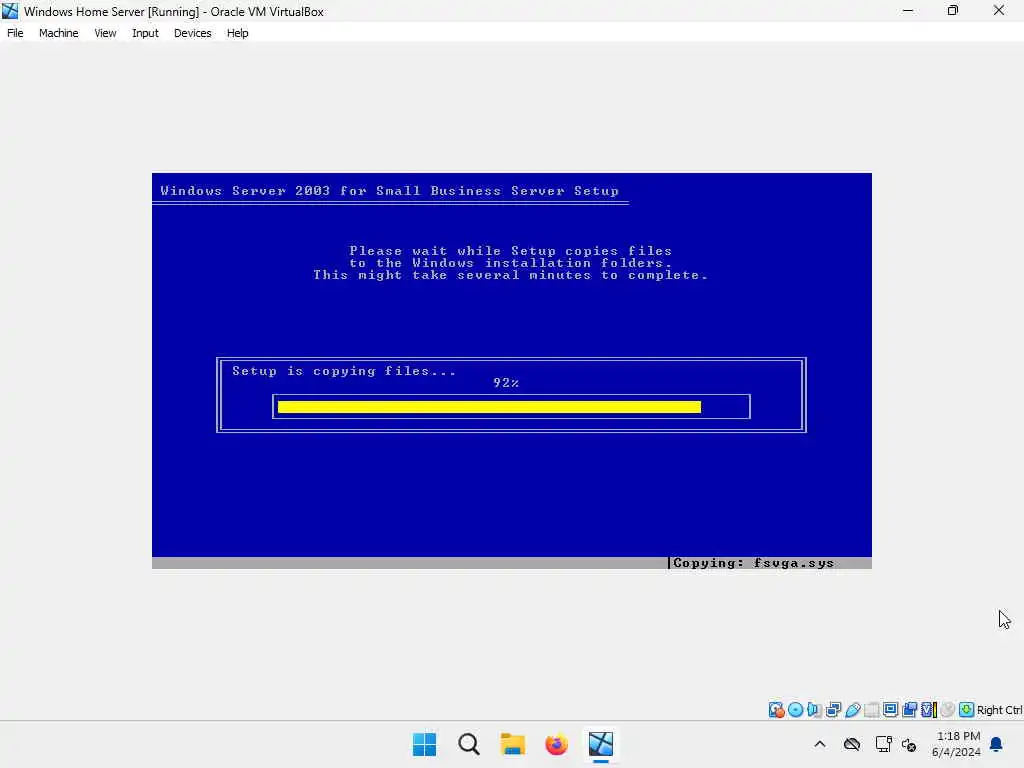The image size is (1024, 768).
Task: Open the Help menu
Action: click(237, 33)
